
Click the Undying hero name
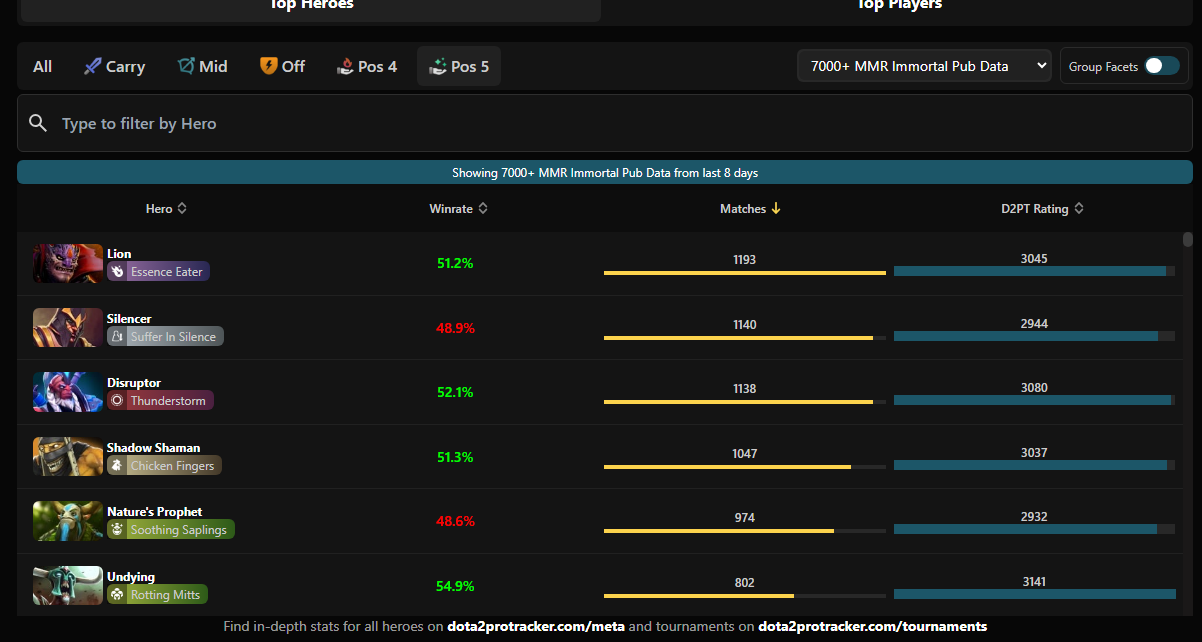pyautogui.click(x=131, y=577)
